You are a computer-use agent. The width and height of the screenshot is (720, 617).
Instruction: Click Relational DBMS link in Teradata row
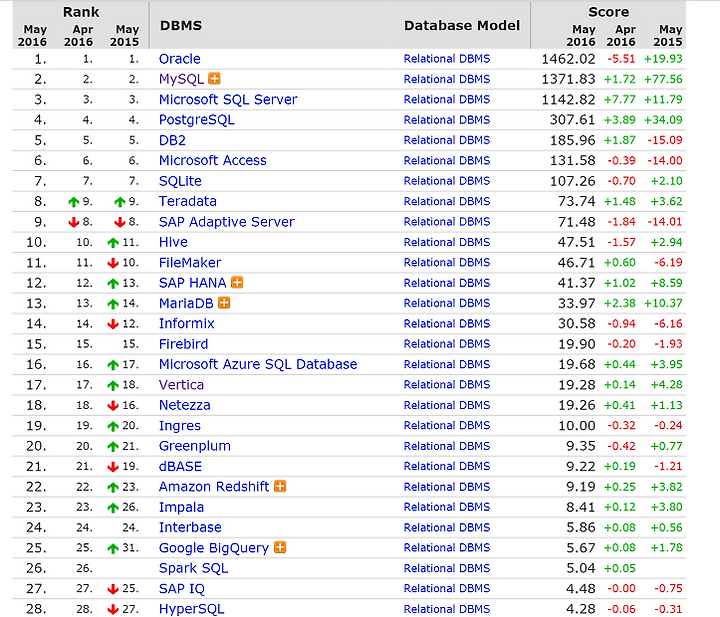tap(447, 201)
